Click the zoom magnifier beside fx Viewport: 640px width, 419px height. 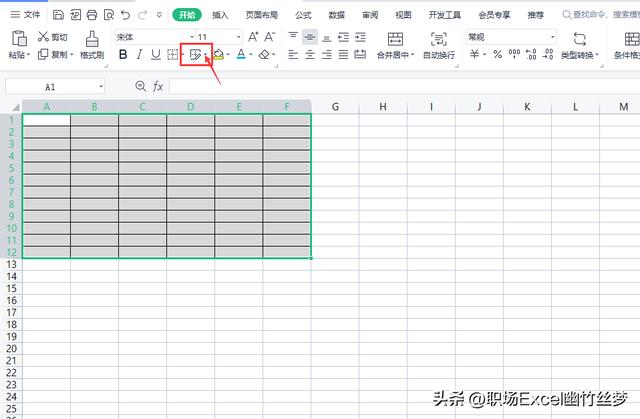pyautogui.click(x=140, y=86)
